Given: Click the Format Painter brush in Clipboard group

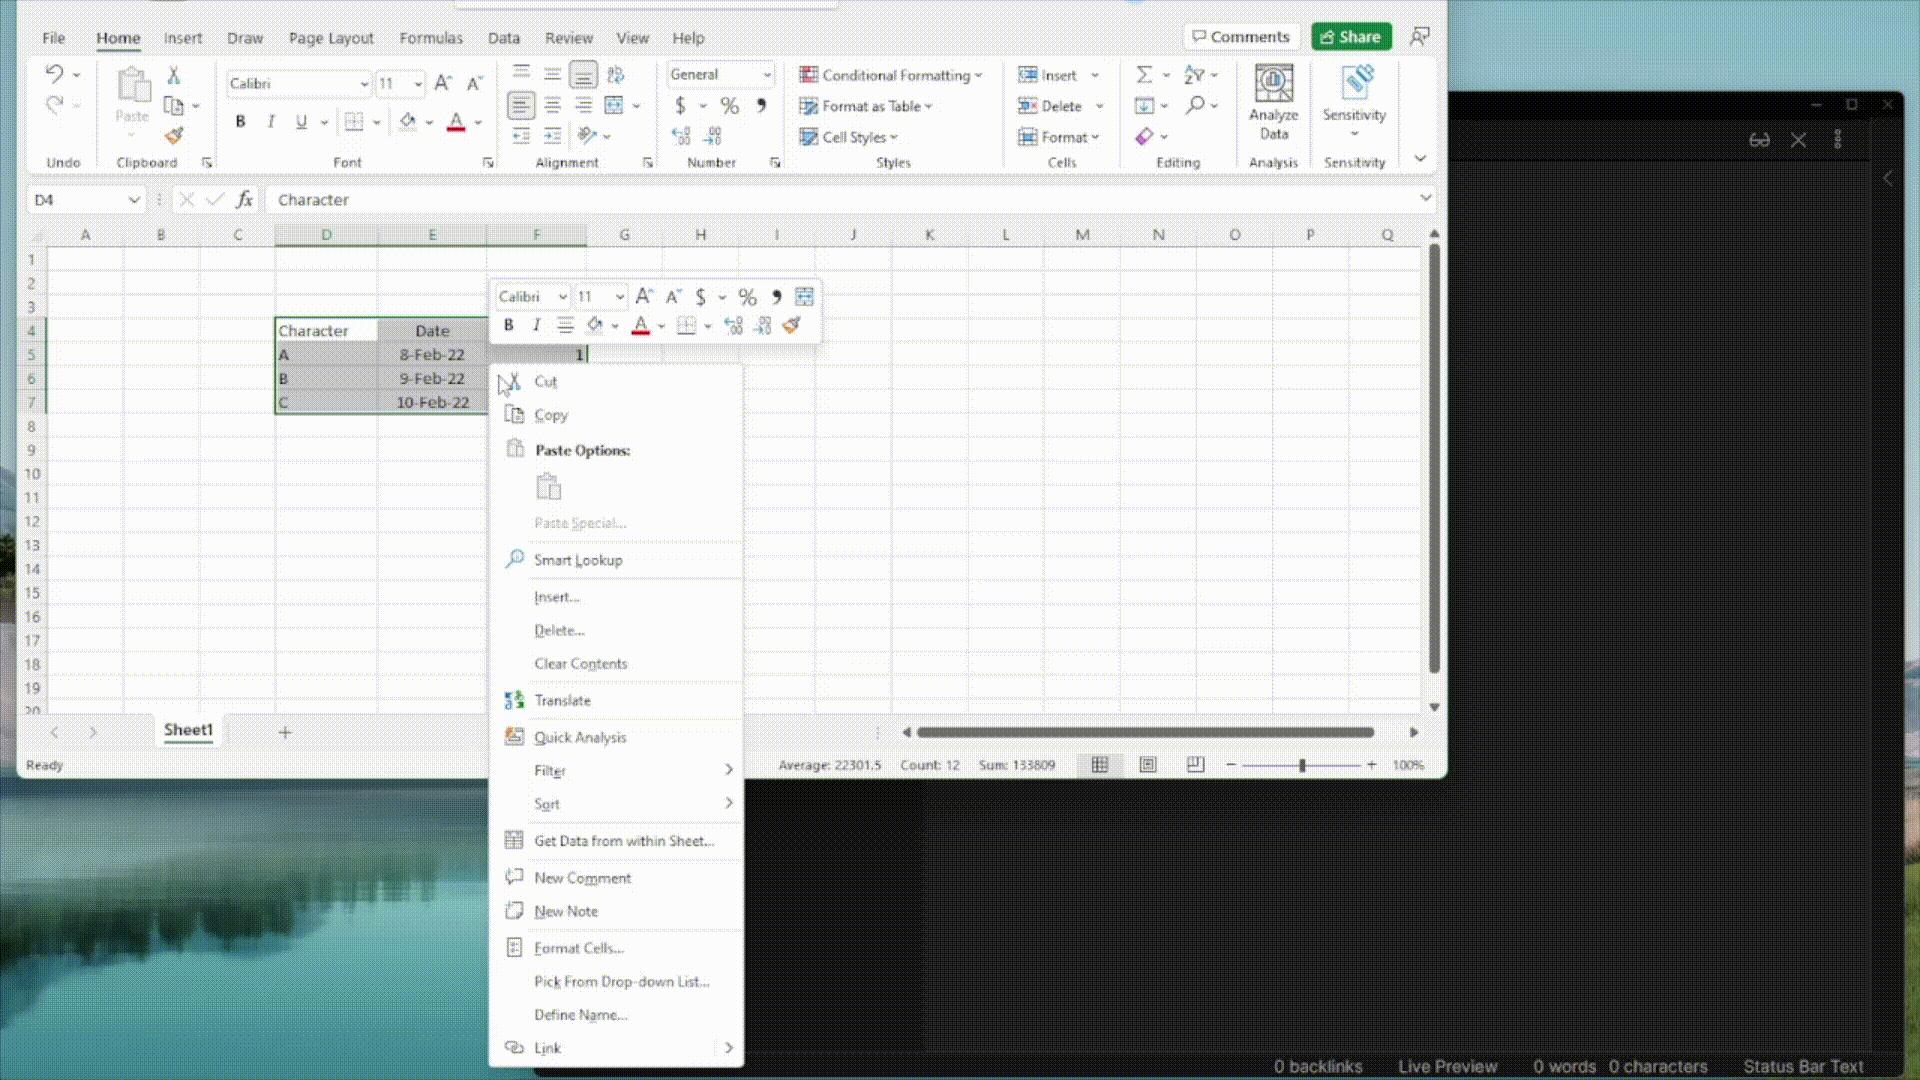Looking at the screenshot, I should pos(174,136).
